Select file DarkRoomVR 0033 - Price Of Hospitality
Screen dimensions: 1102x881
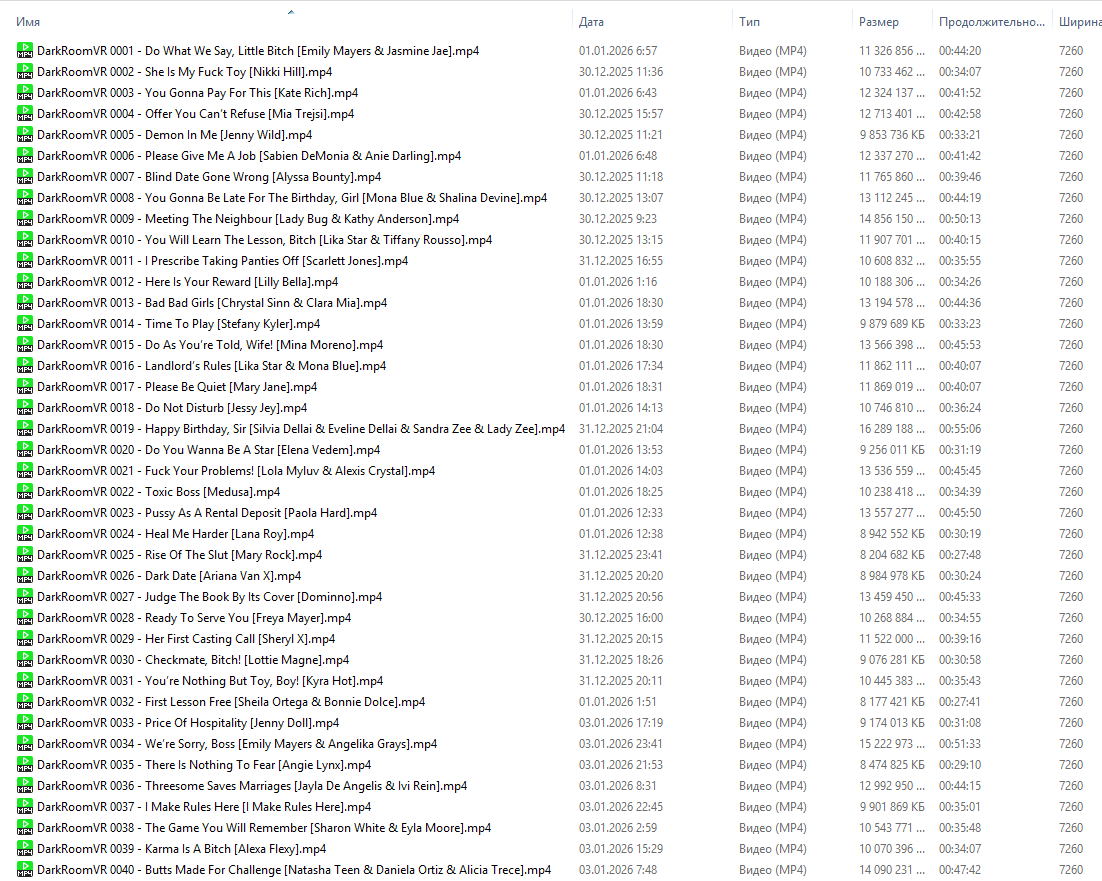click(188, 723)
